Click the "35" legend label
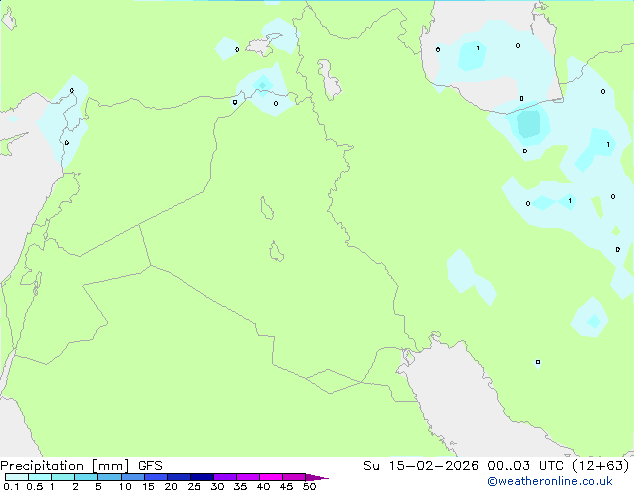The image size is (634, 490). (x=240, y=486)
